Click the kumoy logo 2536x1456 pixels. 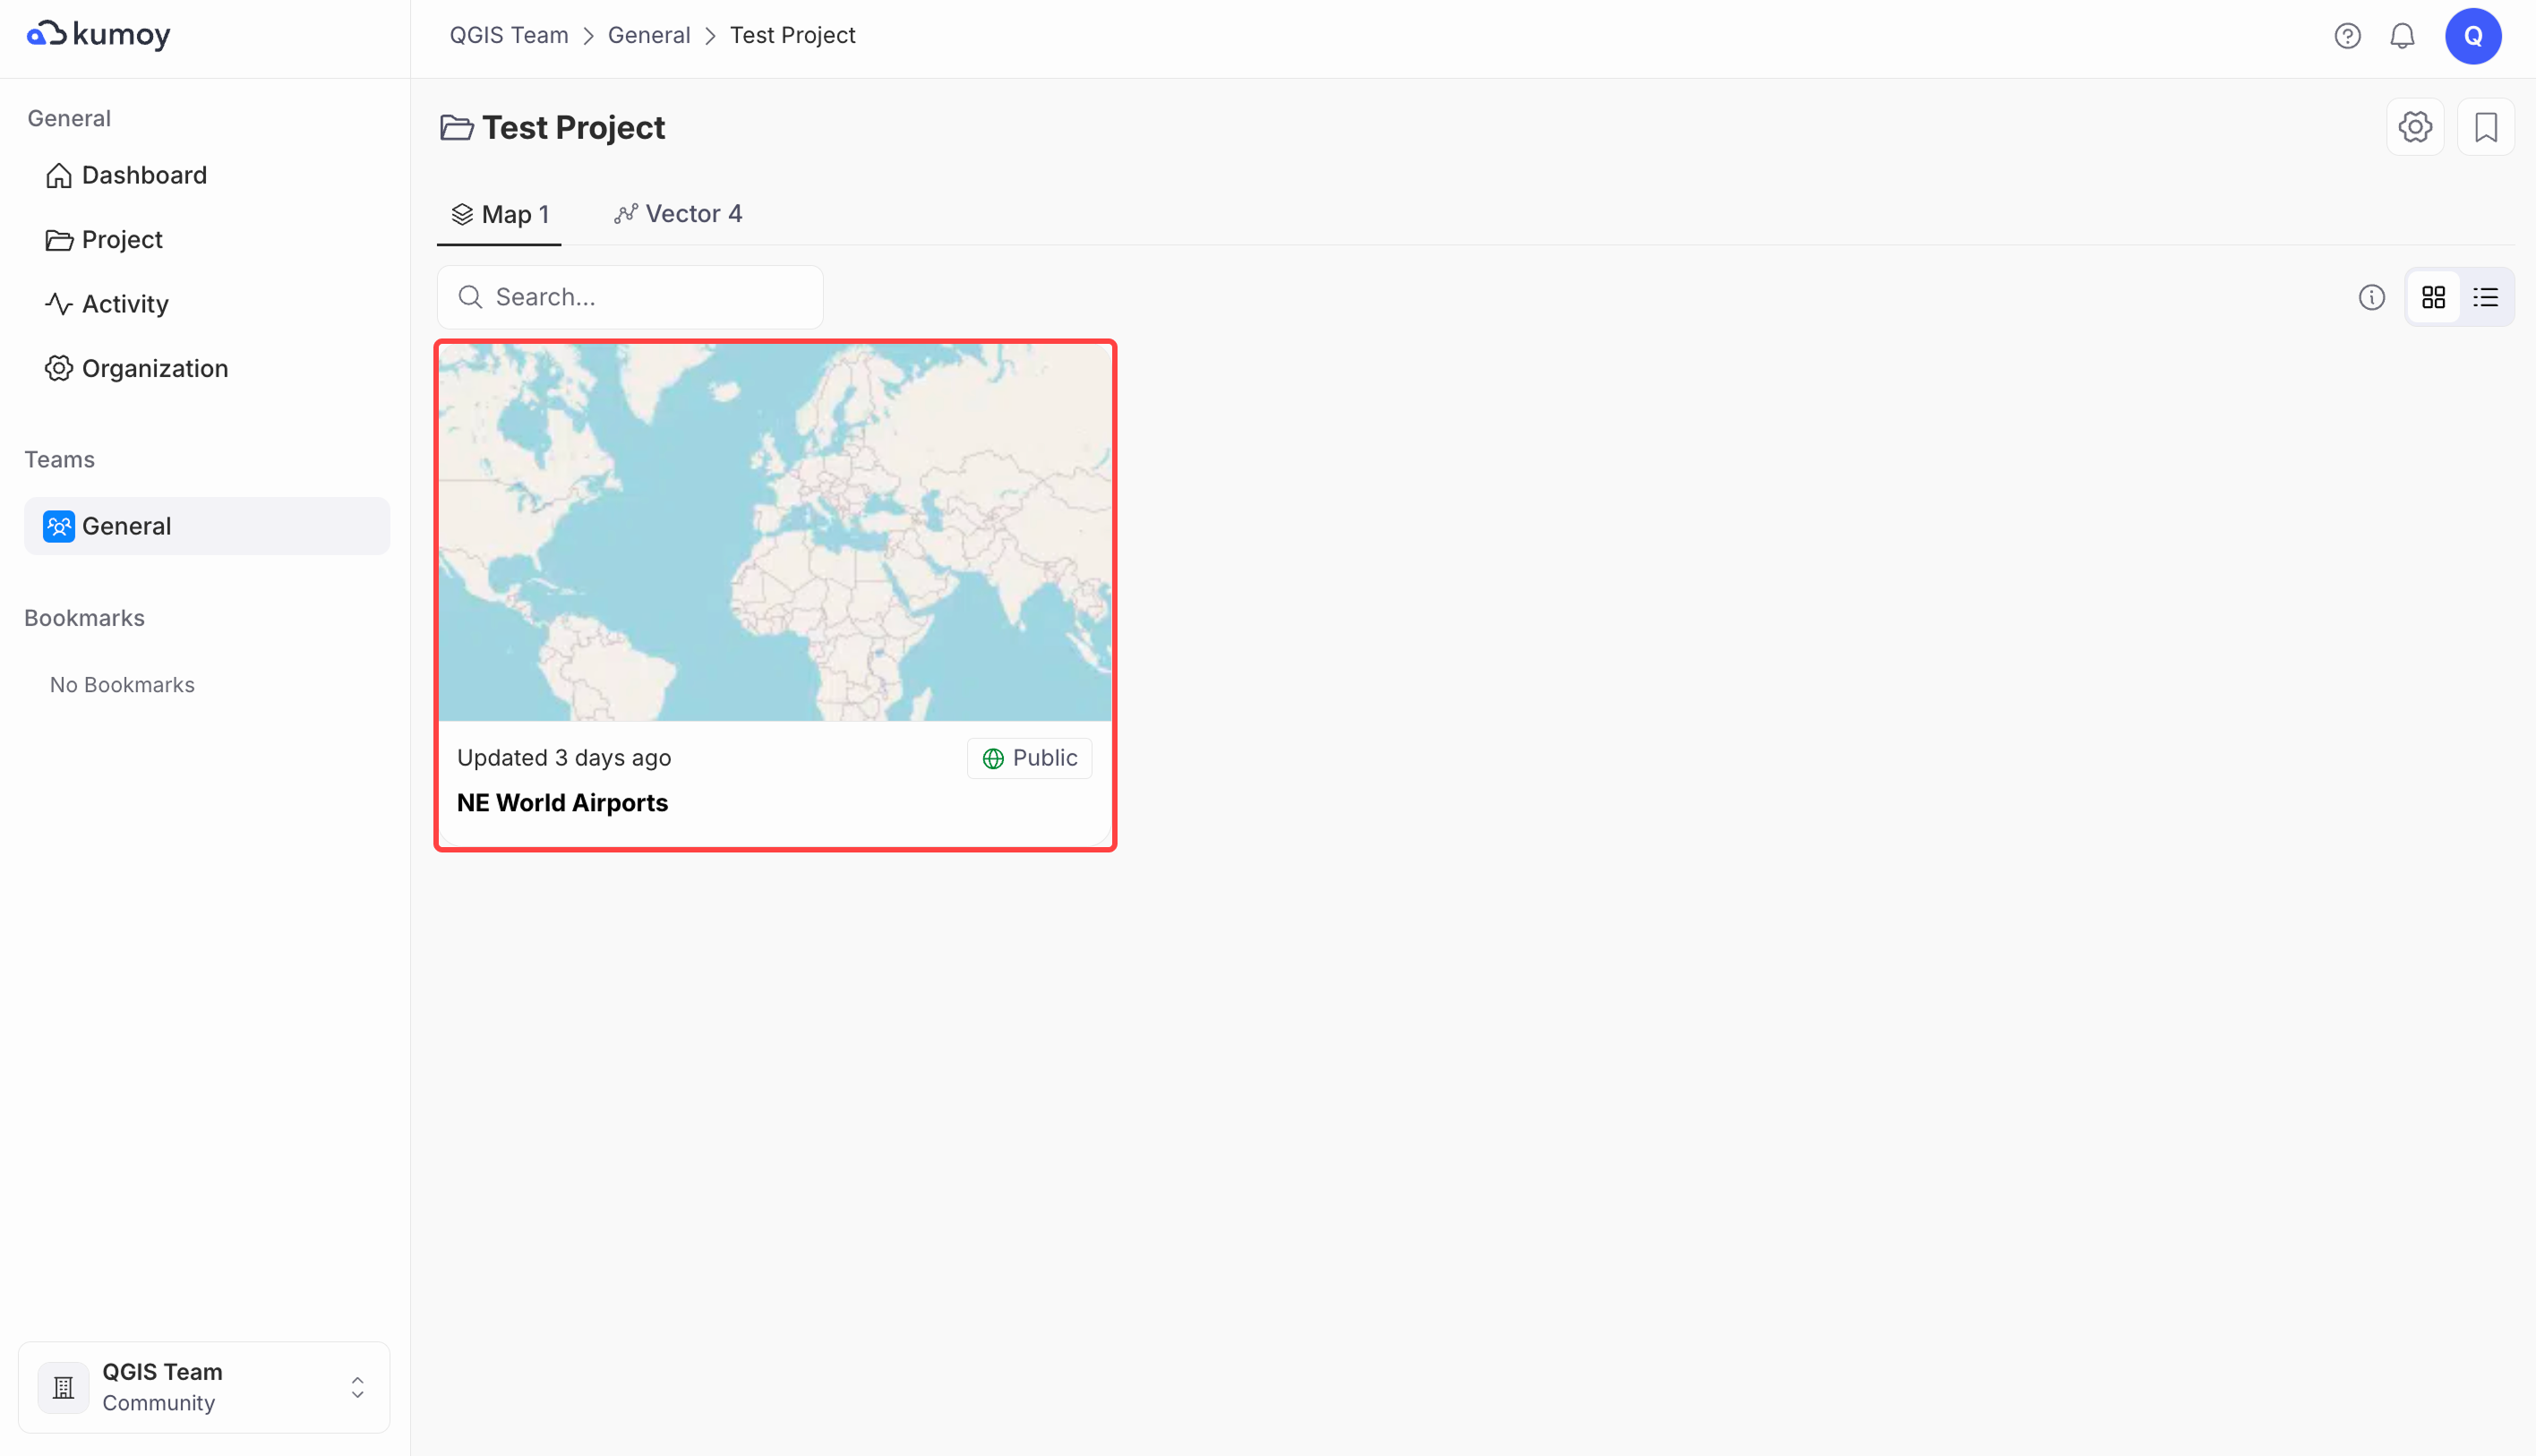[99, 35]
